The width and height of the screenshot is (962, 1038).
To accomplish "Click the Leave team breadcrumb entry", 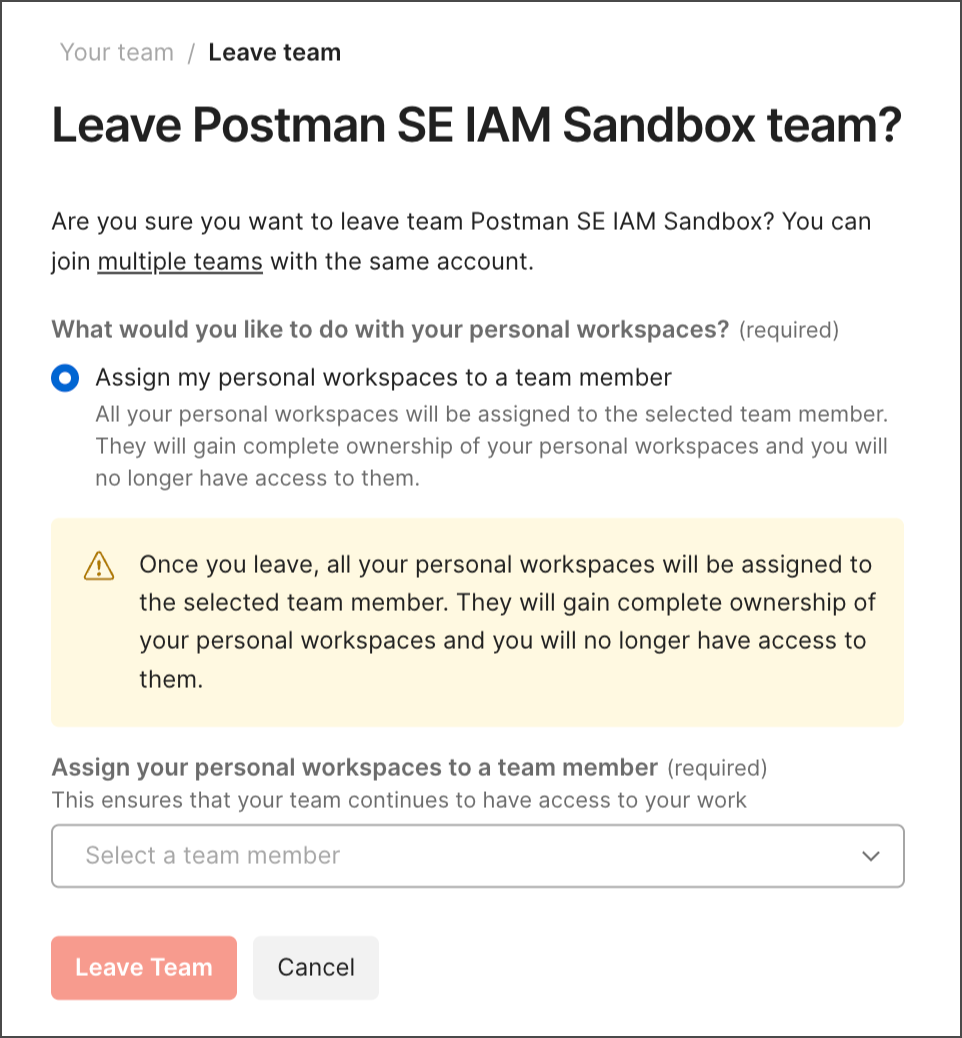I will pyautogui.click(x=274, y=52).
